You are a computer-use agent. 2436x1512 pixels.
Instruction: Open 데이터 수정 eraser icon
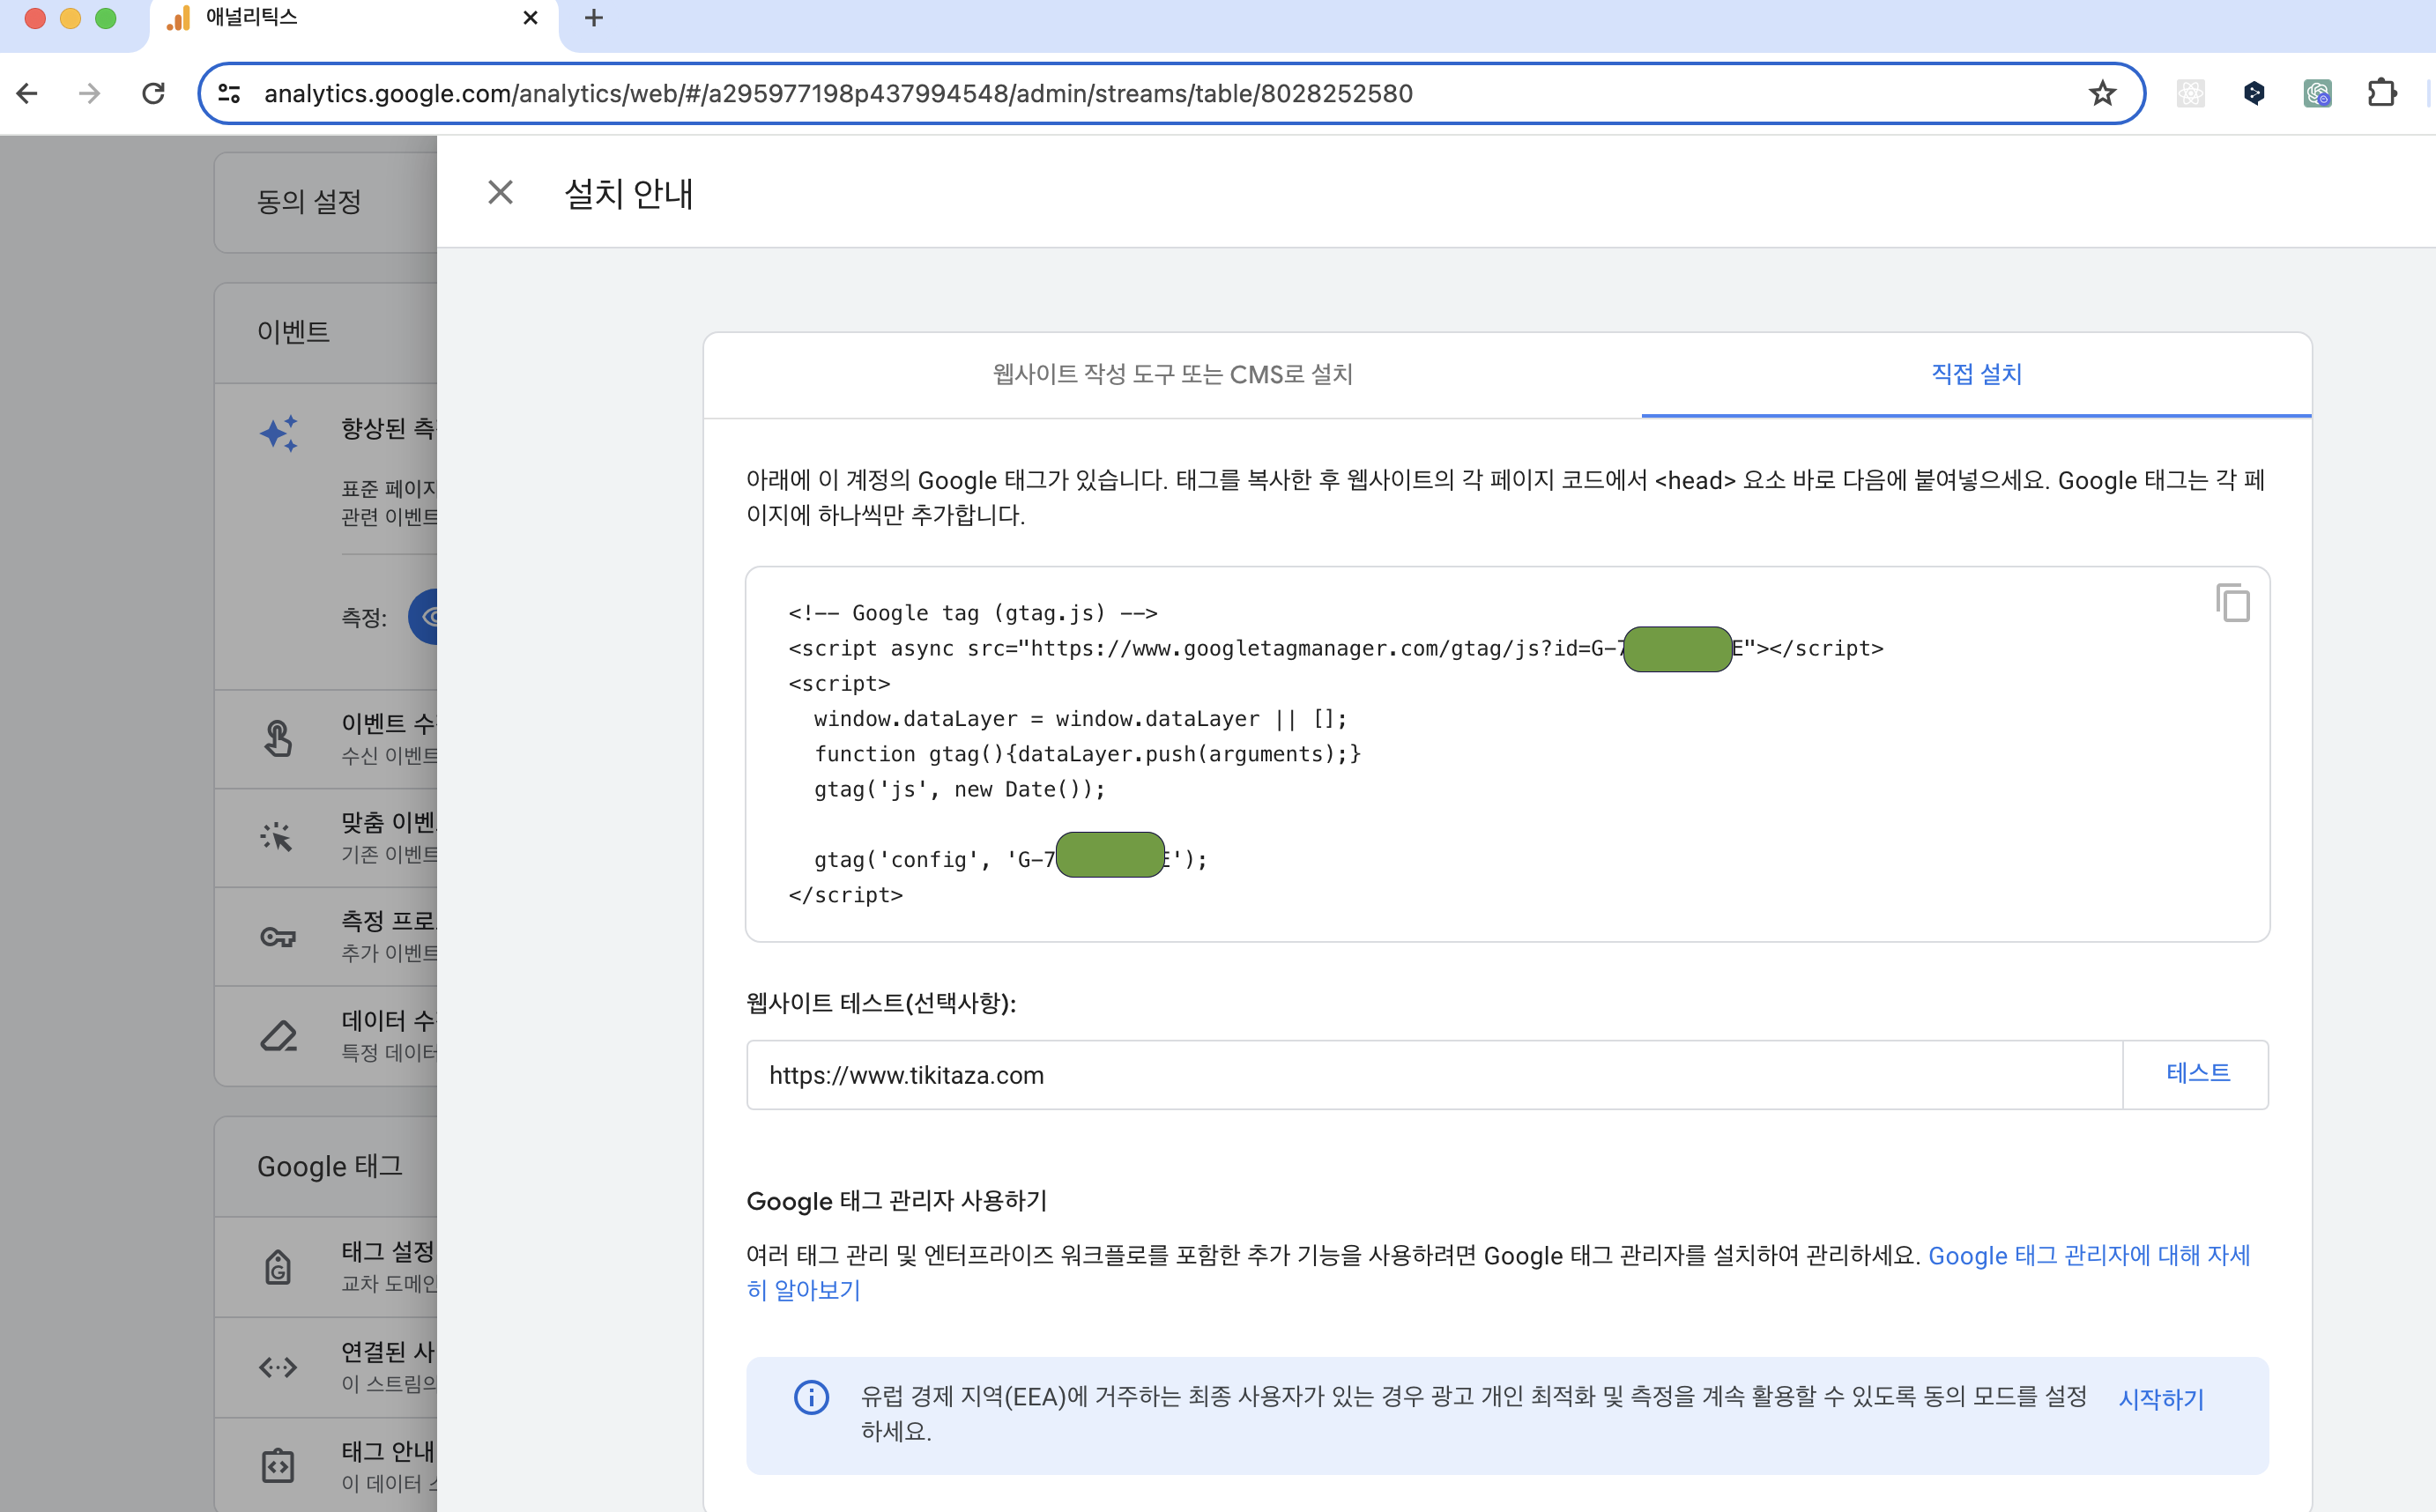click(x=278, y=1036)
